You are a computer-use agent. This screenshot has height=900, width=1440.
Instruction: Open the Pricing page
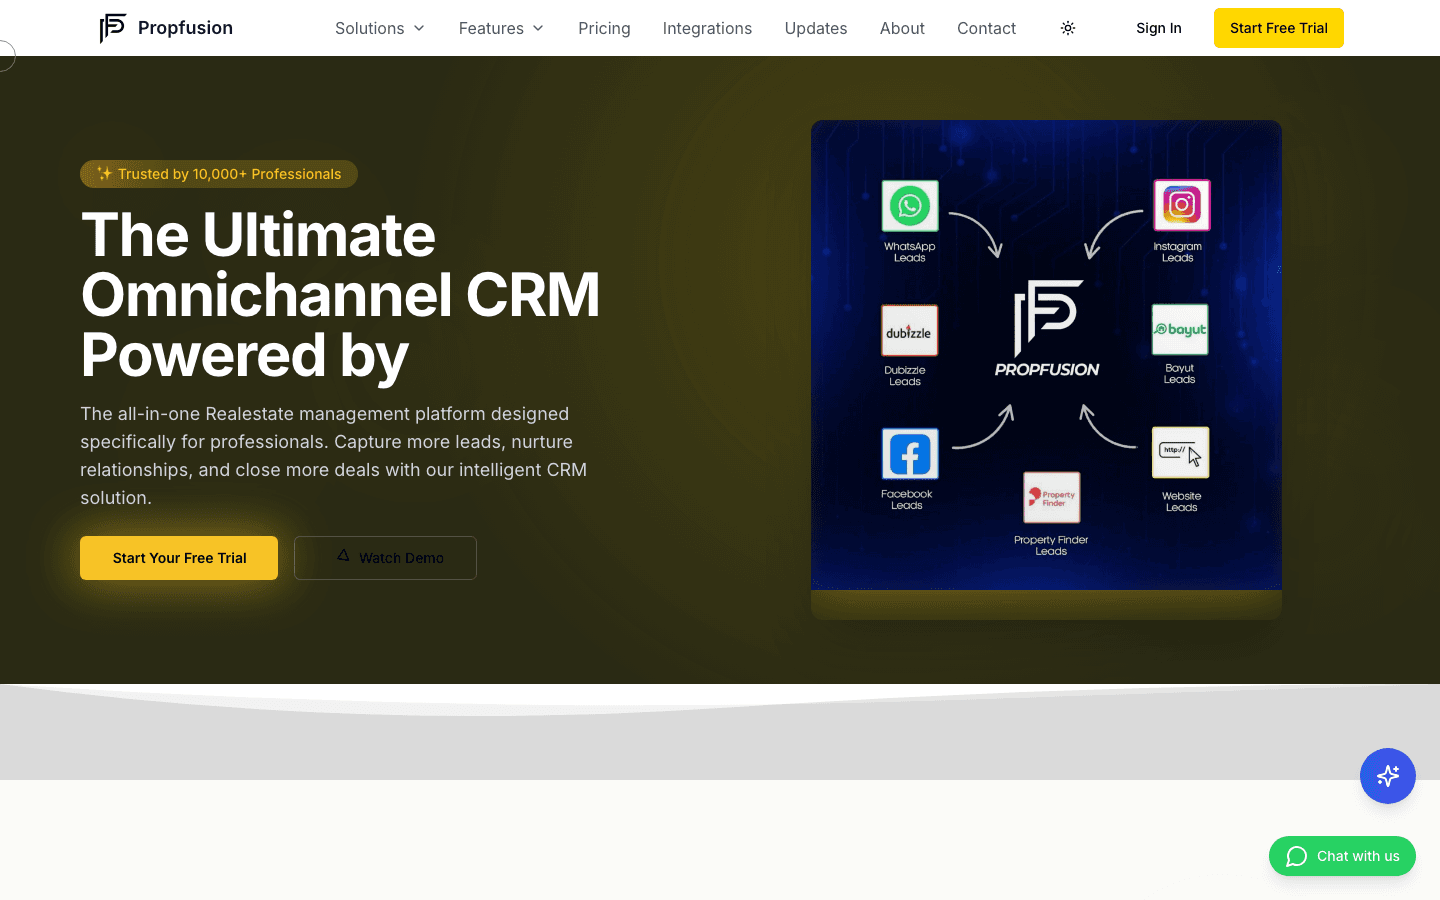click(x=604, y=28)
